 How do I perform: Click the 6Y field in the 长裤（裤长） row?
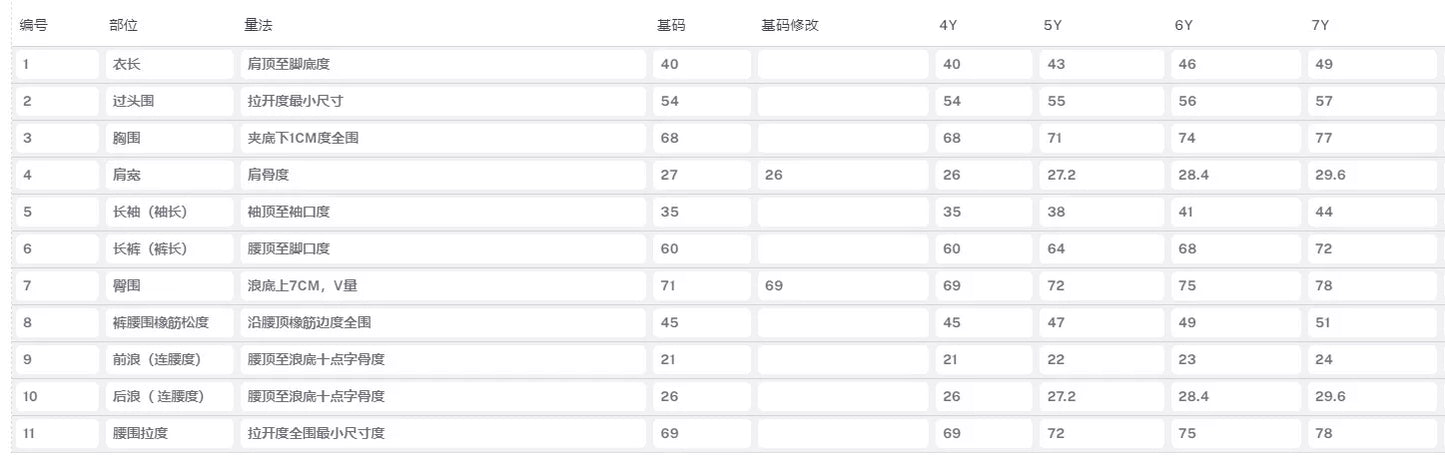pyautogui.click(x=1236, y=249)
